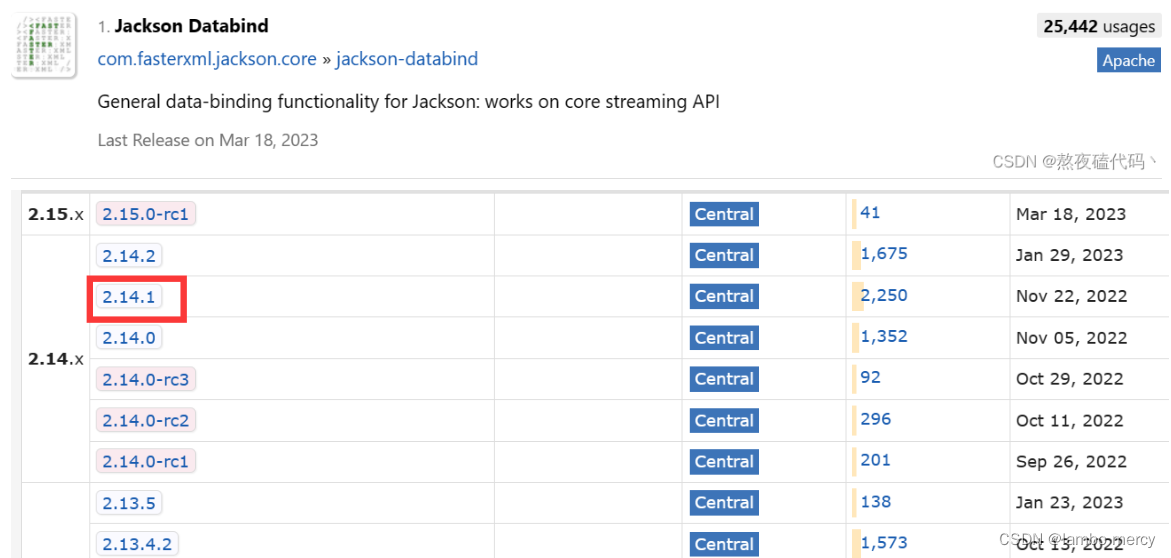
Task: Open version 2.14.0-rc1
Action: [x=146, y=462]
